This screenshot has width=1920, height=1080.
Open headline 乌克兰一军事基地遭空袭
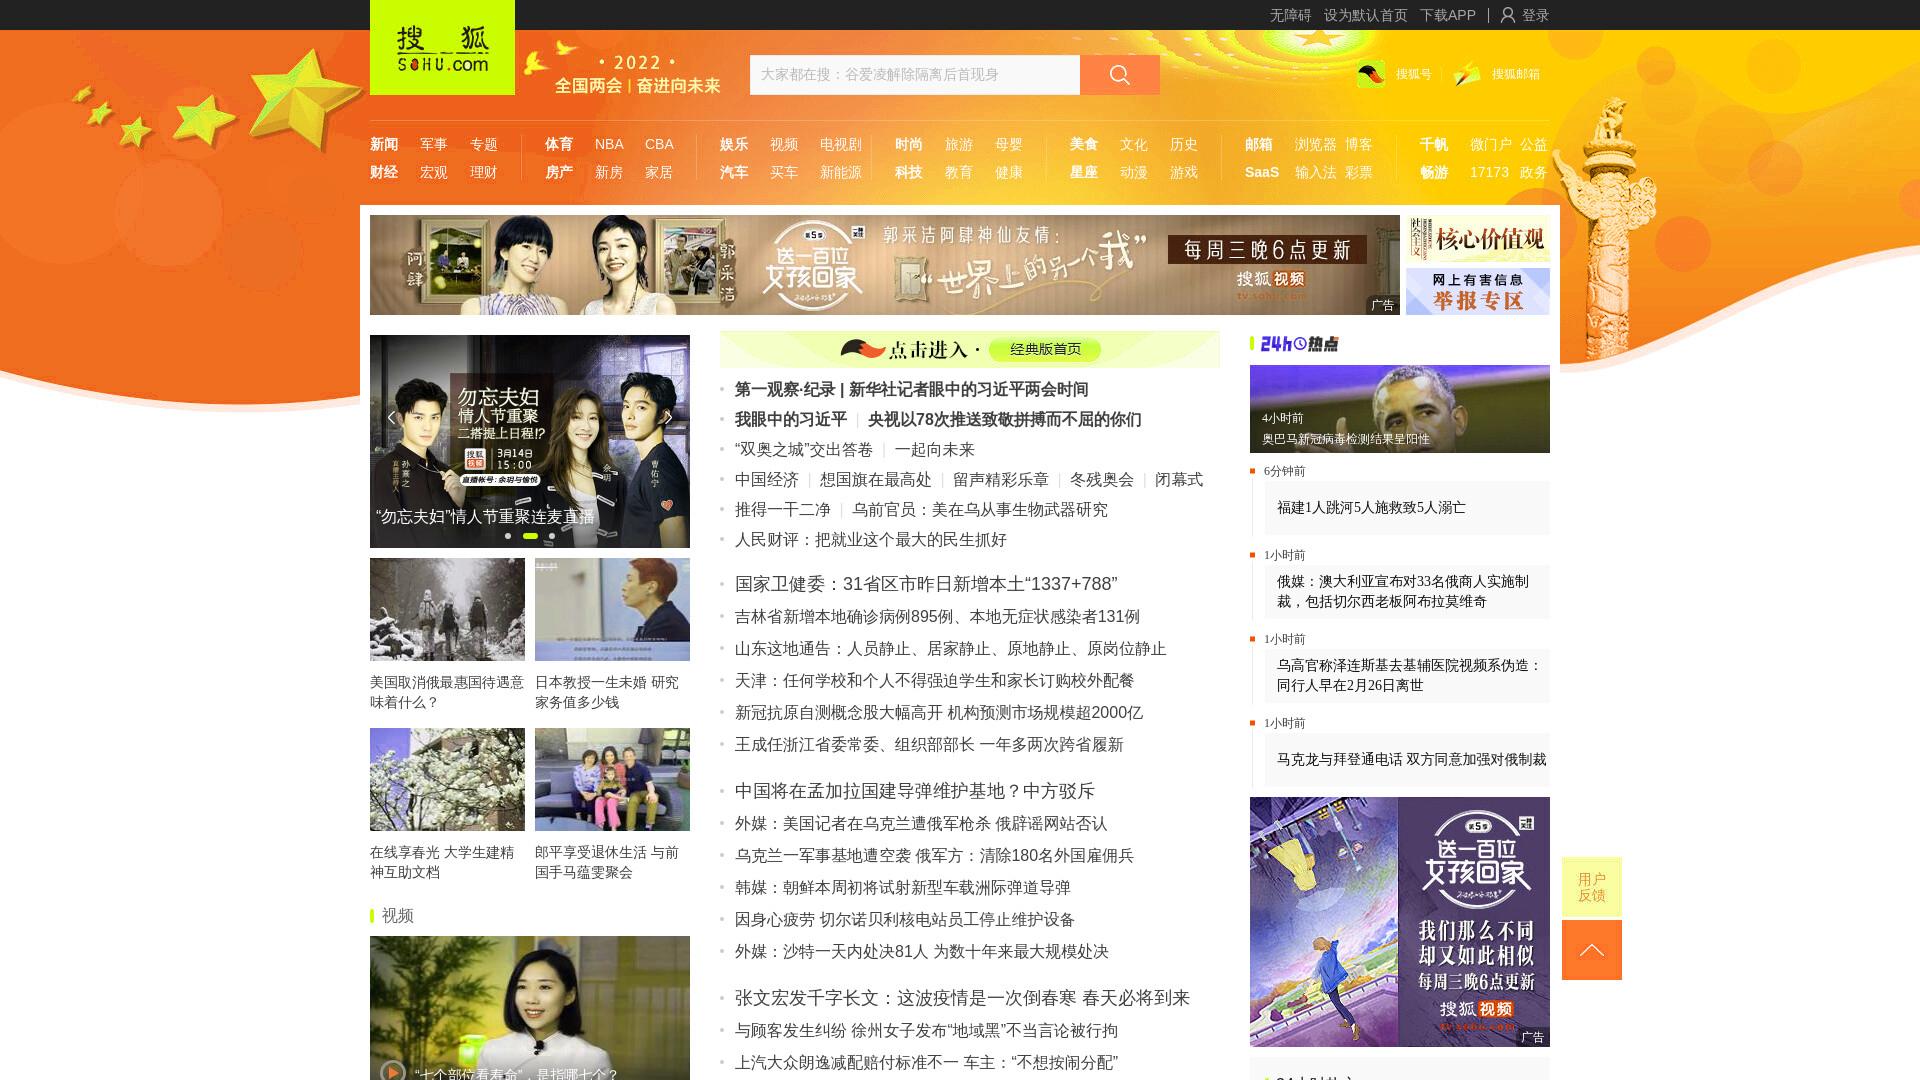click(934, 856)
